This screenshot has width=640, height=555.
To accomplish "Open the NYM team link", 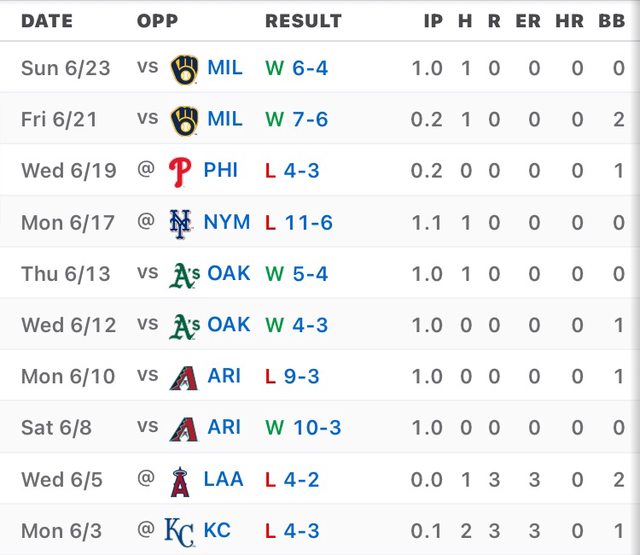I will 226,222.
